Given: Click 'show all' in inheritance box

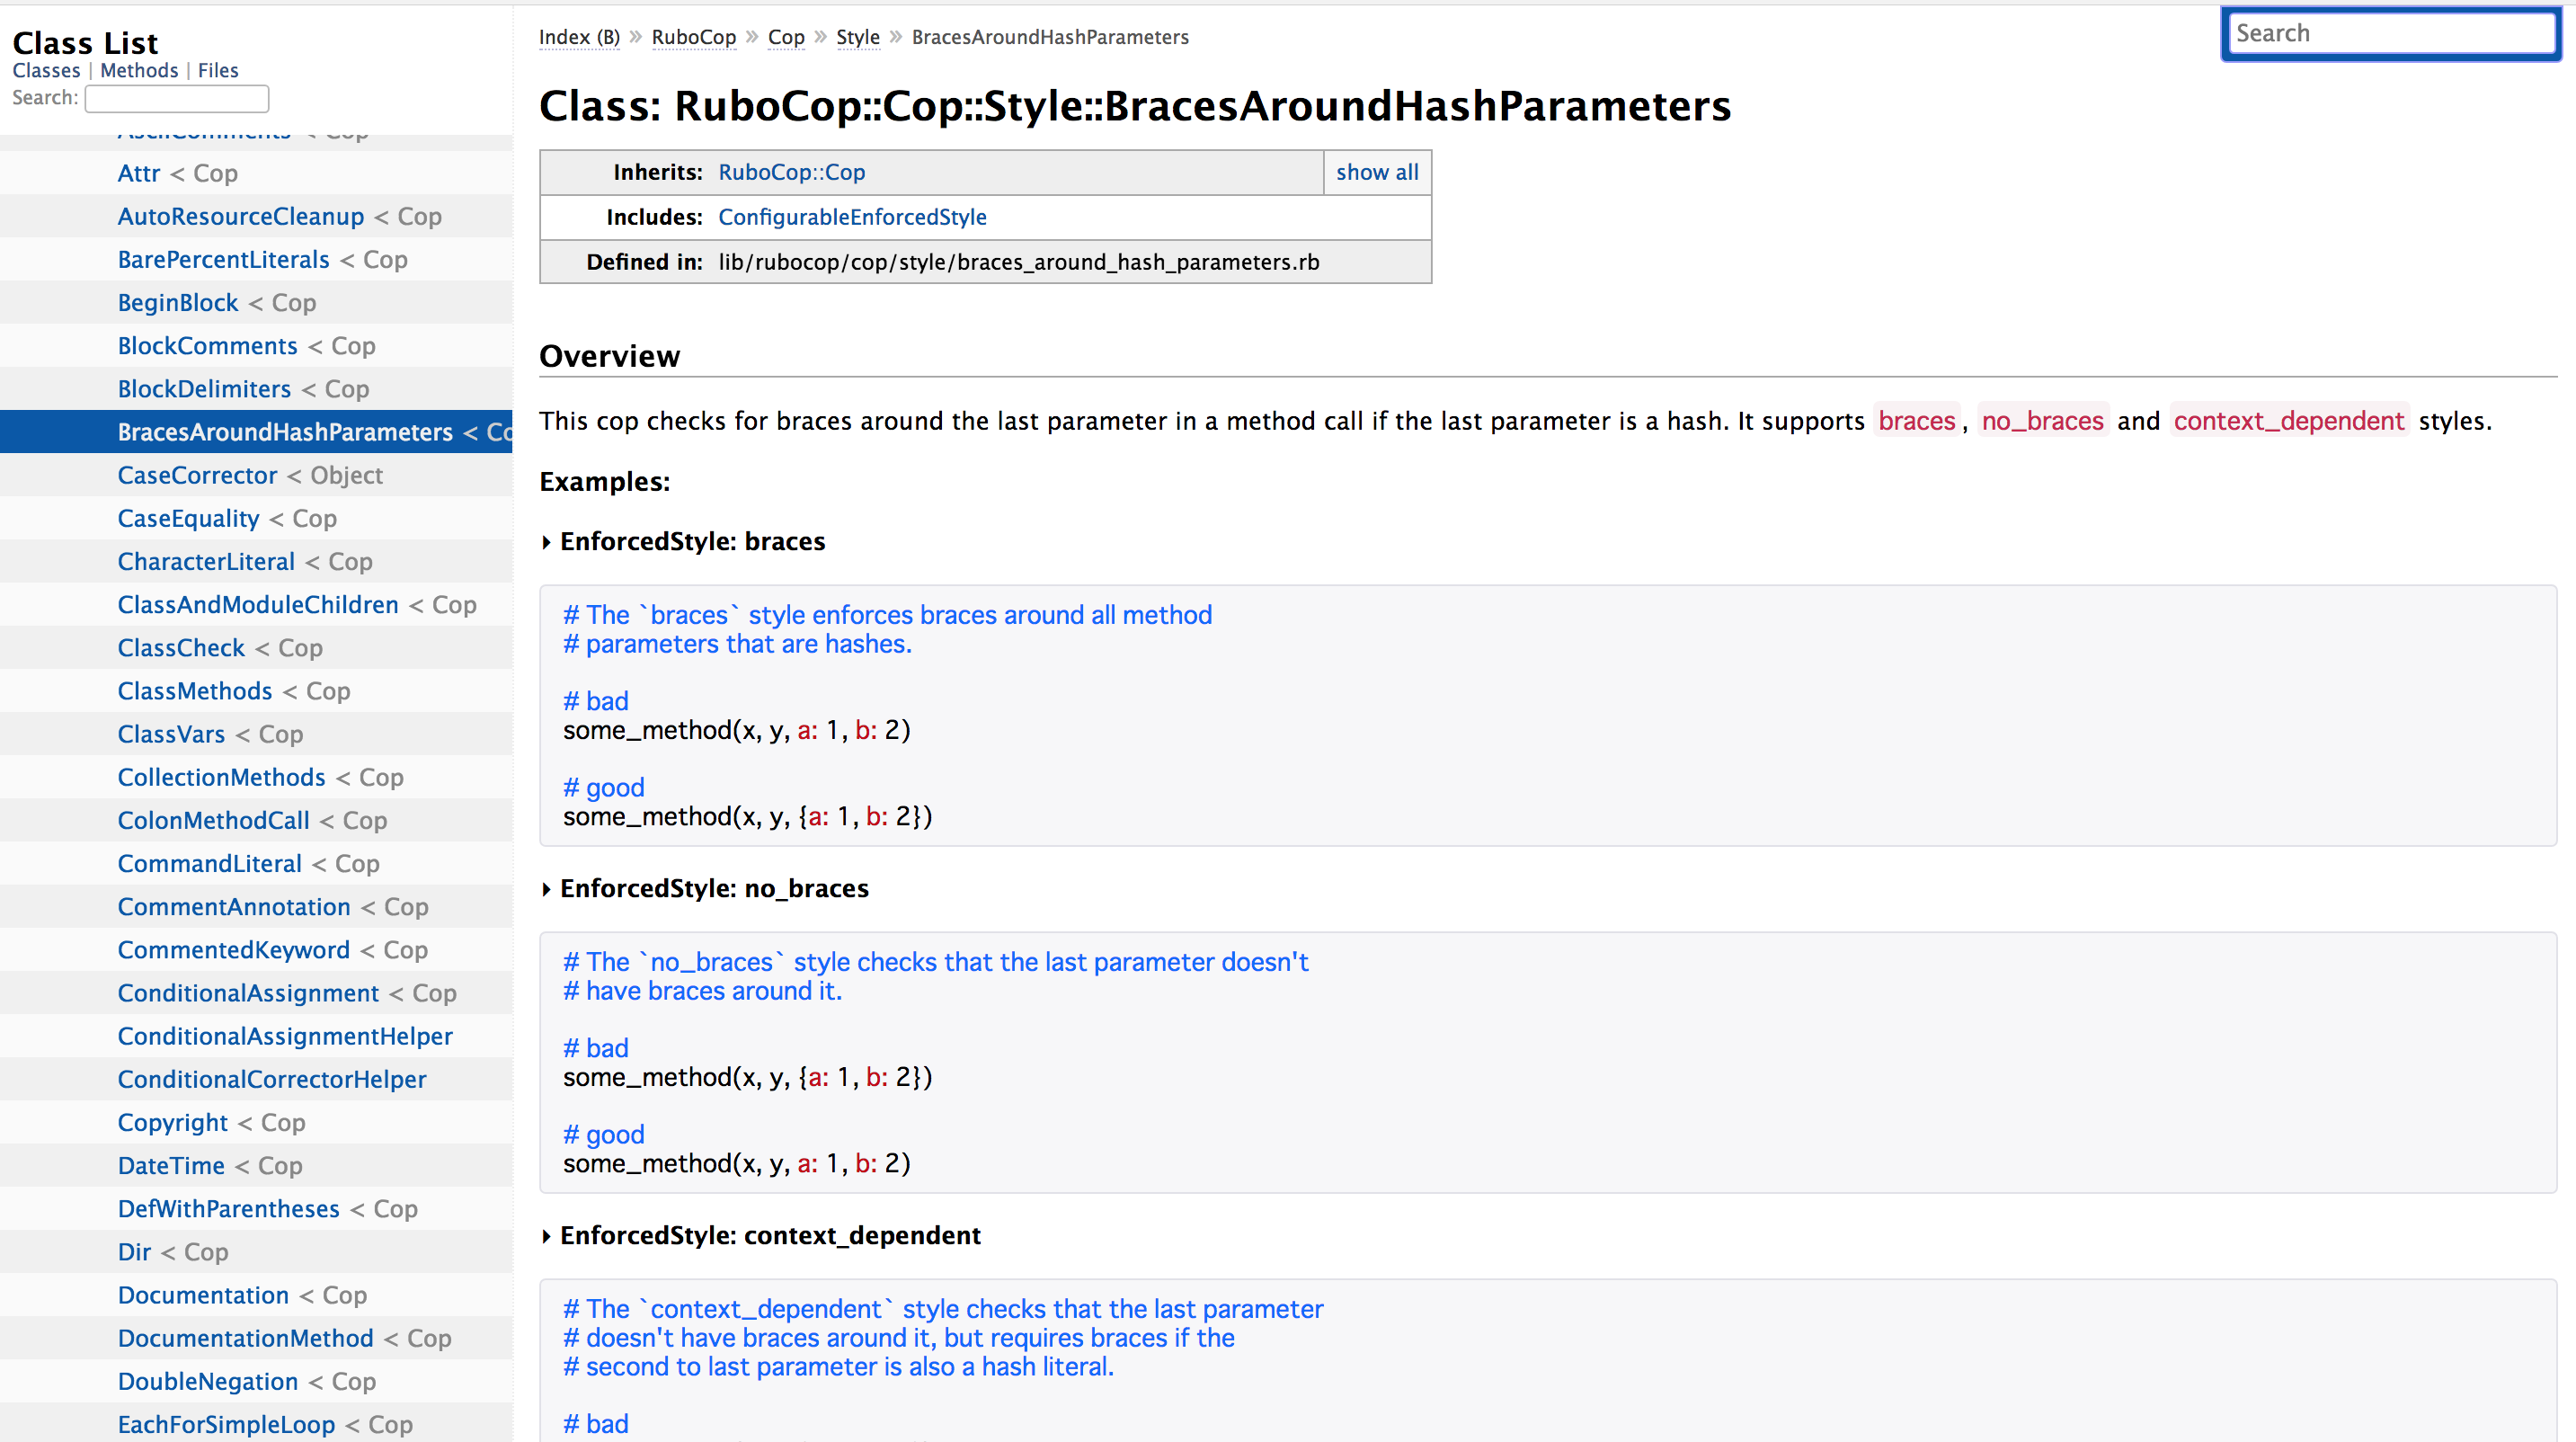Looking at the screenshot, I should pos(1376,172).
